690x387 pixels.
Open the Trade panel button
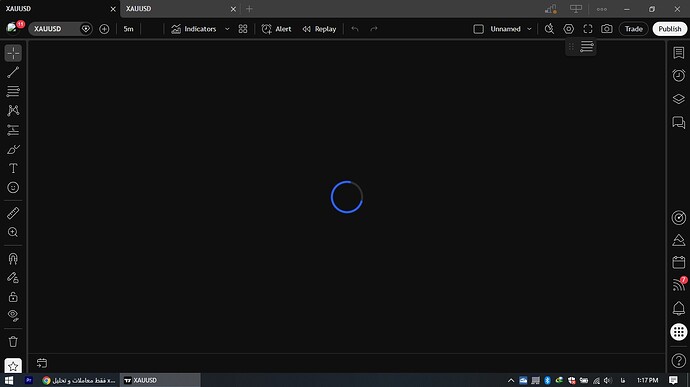pyautogui.click(x=634, y=29)
